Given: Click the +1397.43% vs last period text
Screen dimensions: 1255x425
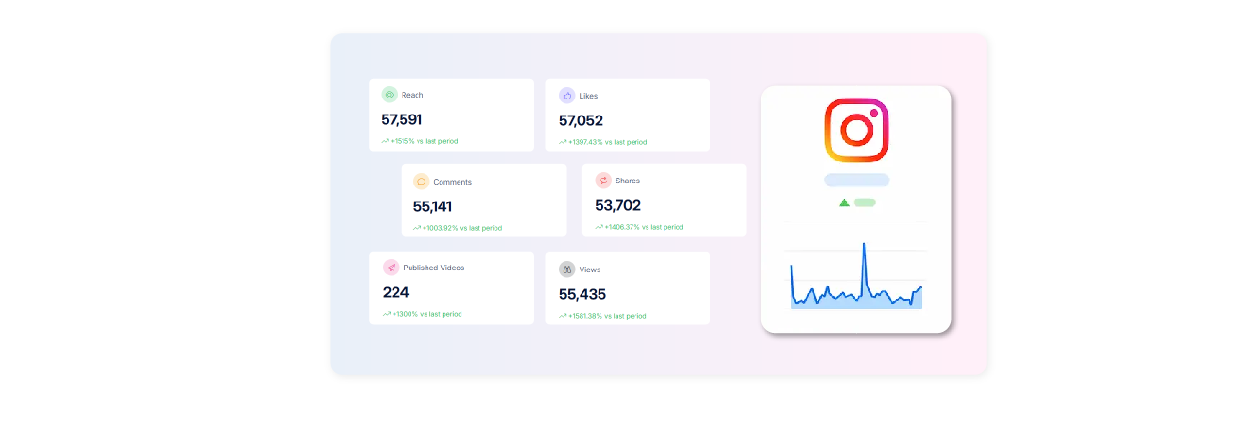Looking at the screenshot, I should [x=608, y=142].
